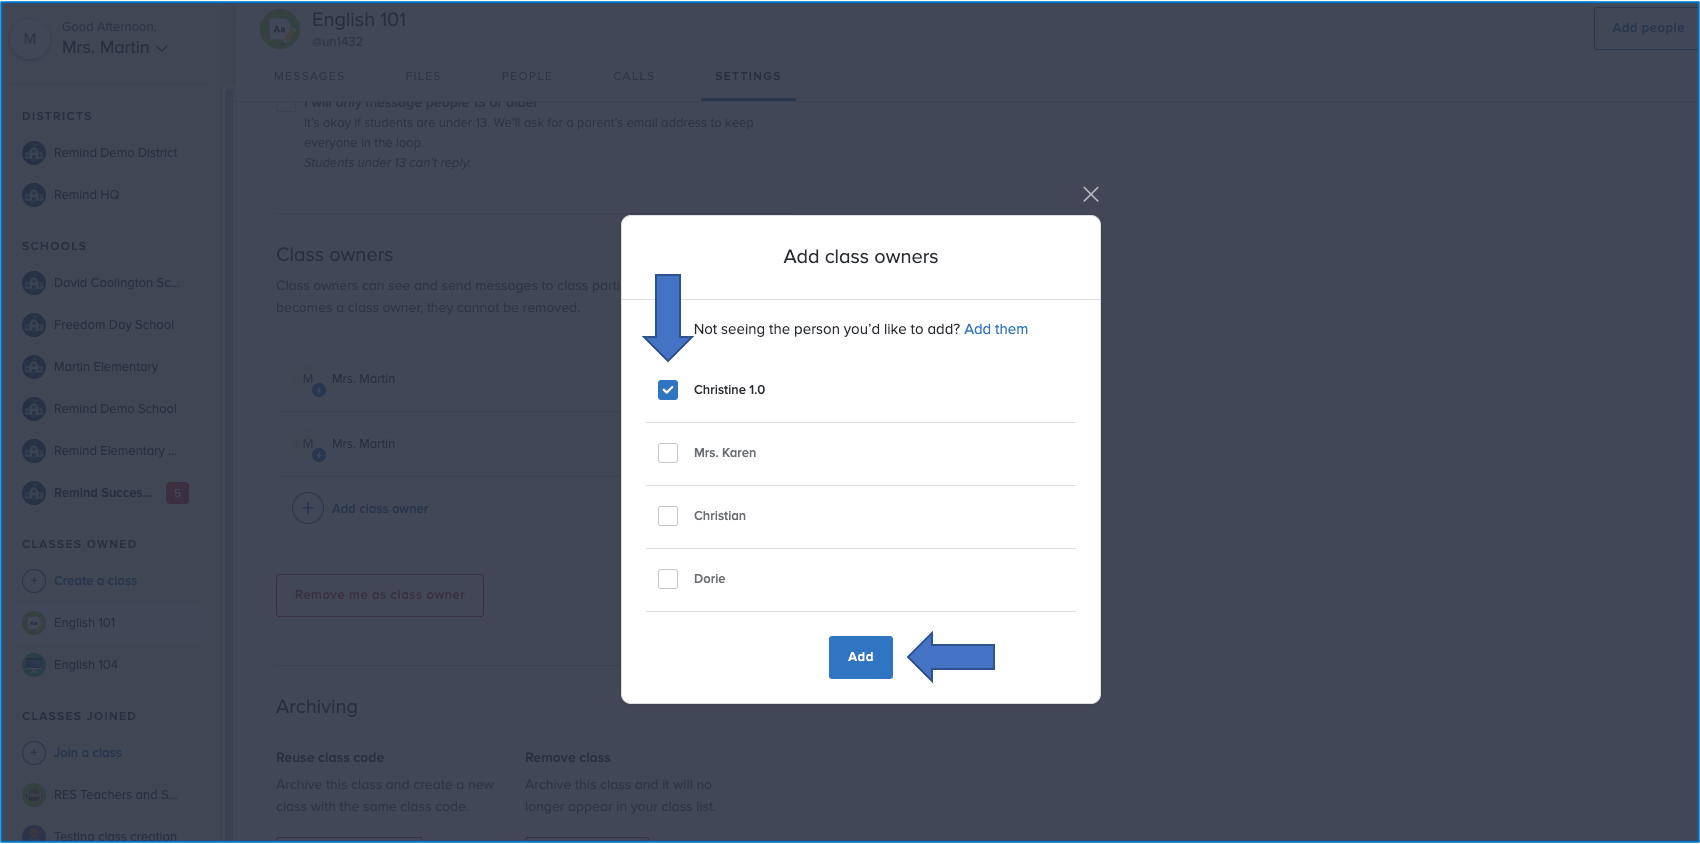The width and height of the screenshot is (1700, 844).
Task: Click the Martin Elementary school icon
Action: [34, 367]
